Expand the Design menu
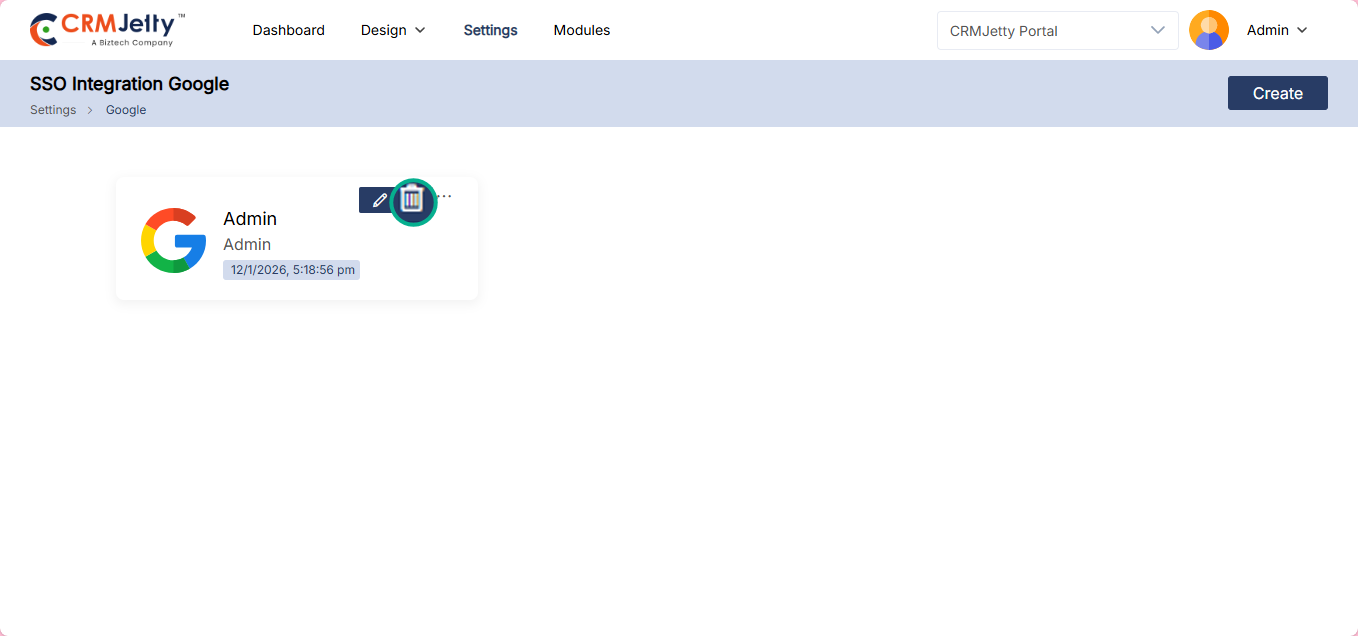The width and height of the screenshot is (1358, 636). [x=384, y=30]
